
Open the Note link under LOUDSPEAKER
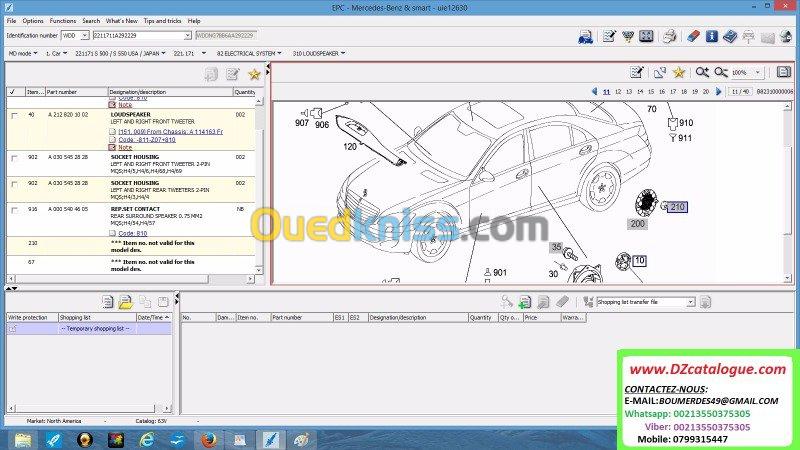(x=125, y=147)
